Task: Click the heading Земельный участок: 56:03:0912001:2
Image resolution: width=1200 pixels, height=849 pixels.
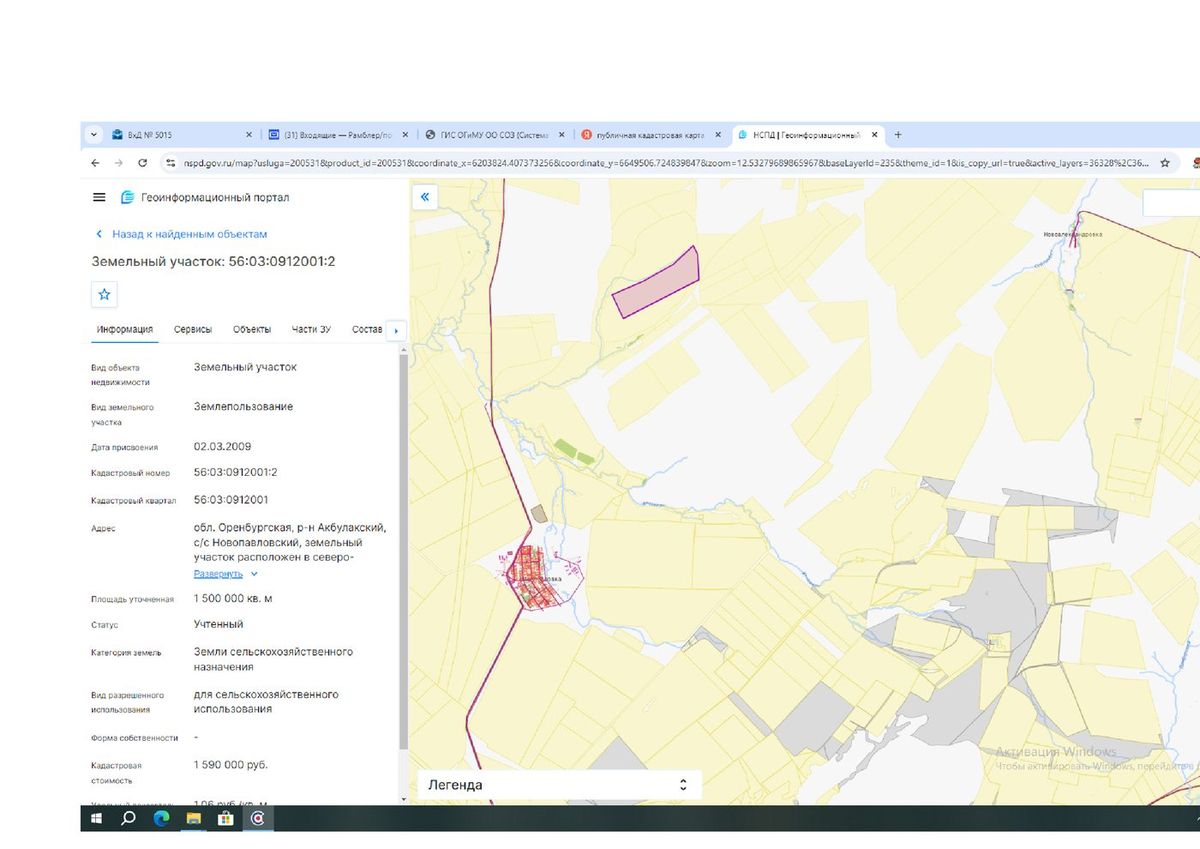Action: [213, 262]
